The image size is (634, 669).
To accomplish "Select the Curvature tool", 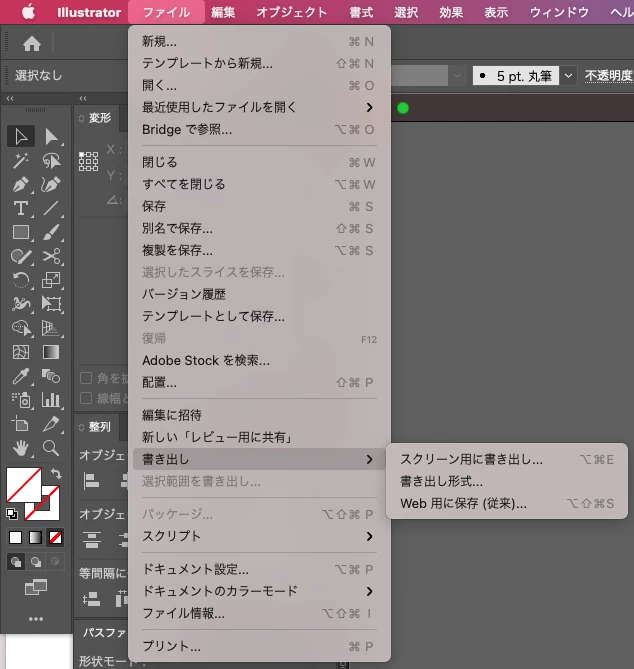I will point(51,184).
